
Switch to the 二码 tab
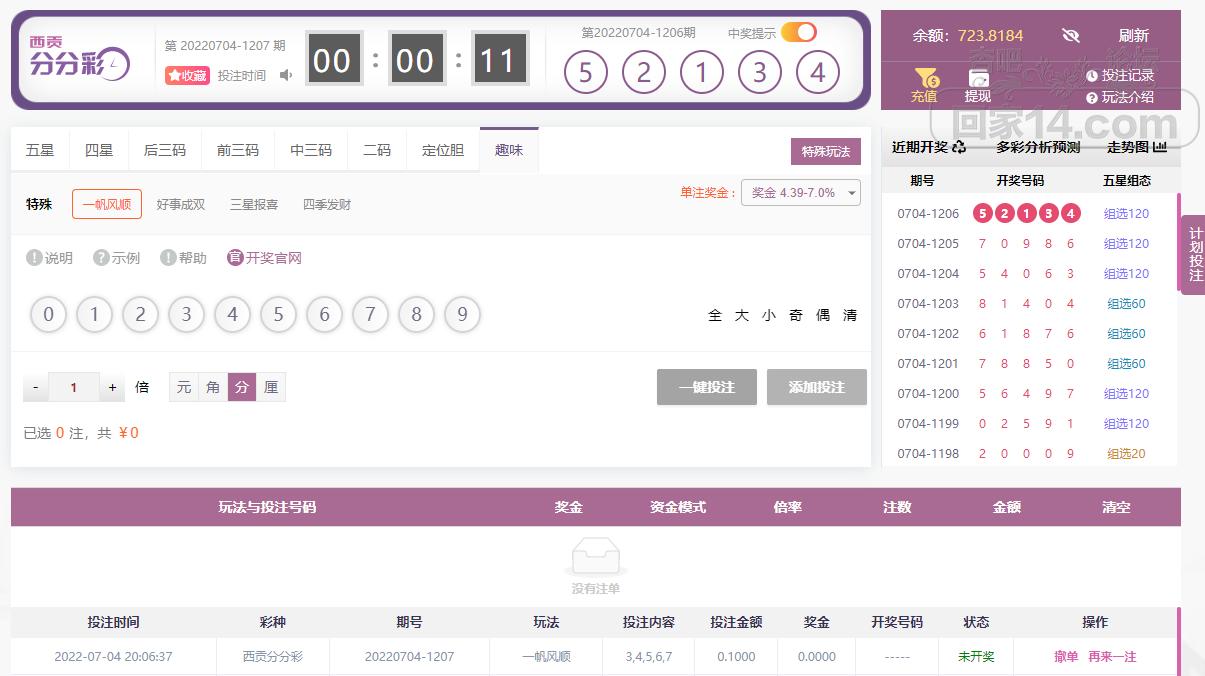[x=377, y=150]
